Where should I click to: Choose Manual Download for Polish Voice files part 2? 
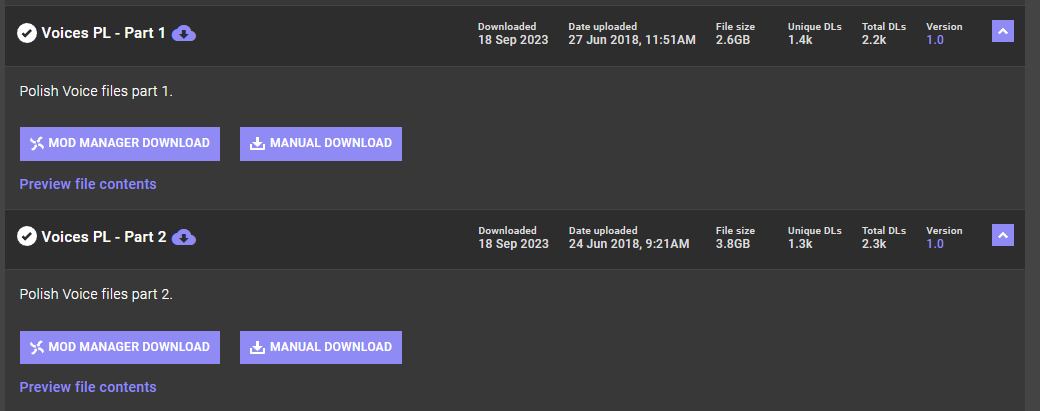(x=321, y=347)
